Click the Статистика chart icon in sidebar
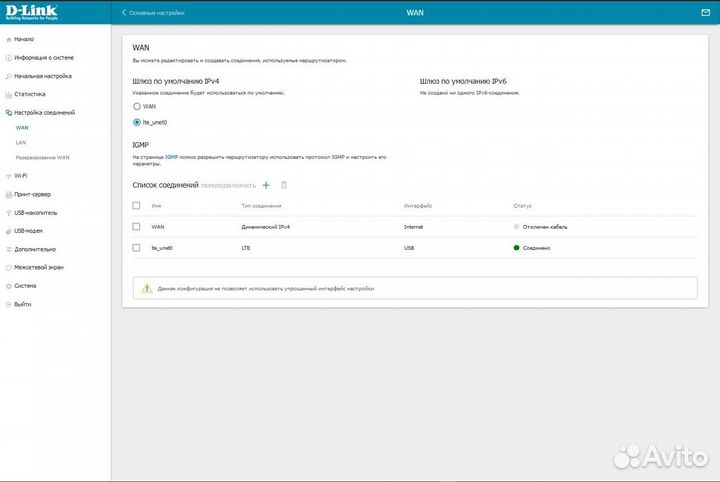 [x=9, y=94]
